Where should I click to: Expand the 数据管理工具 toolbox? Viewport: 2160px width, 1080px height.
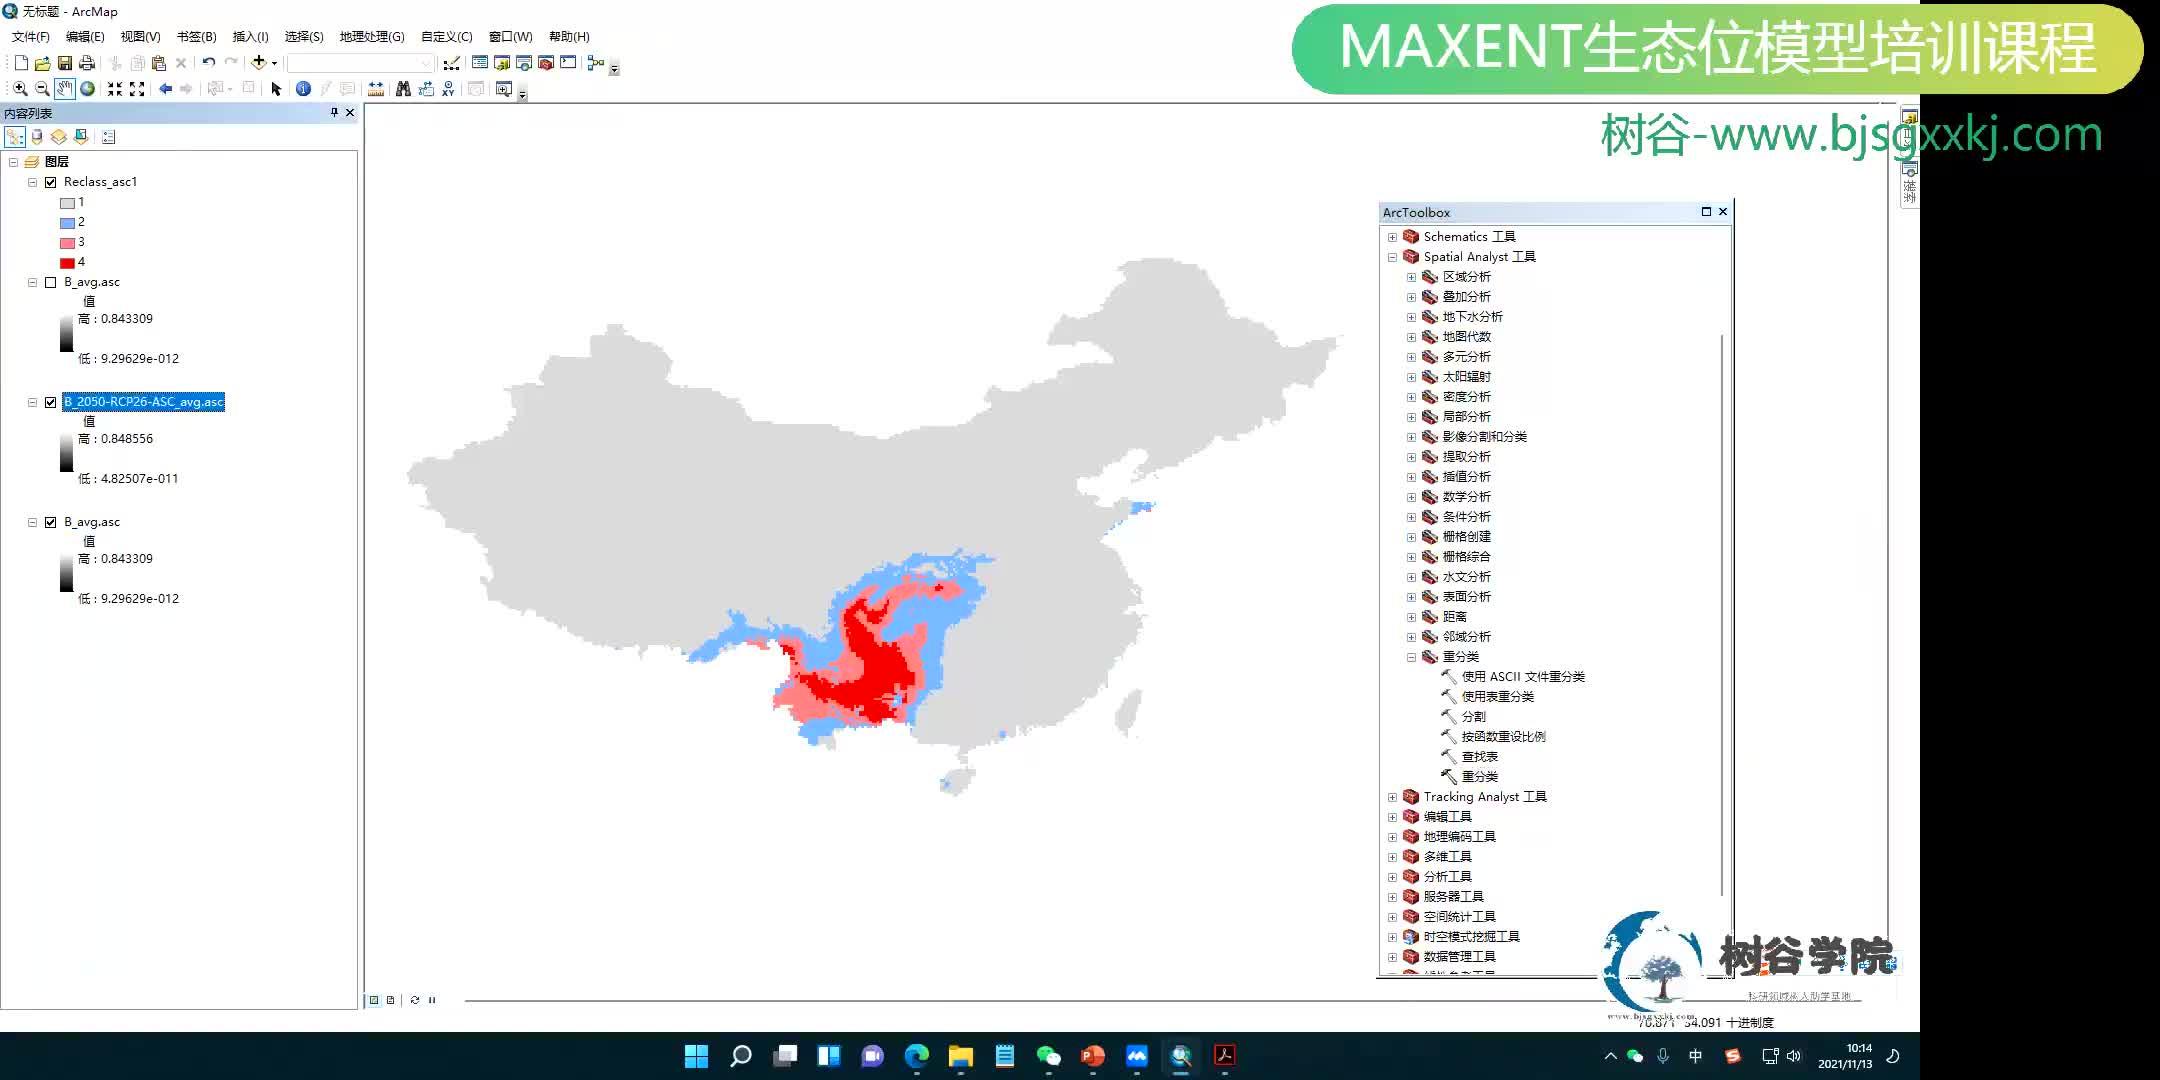[x=1392, y=957]
